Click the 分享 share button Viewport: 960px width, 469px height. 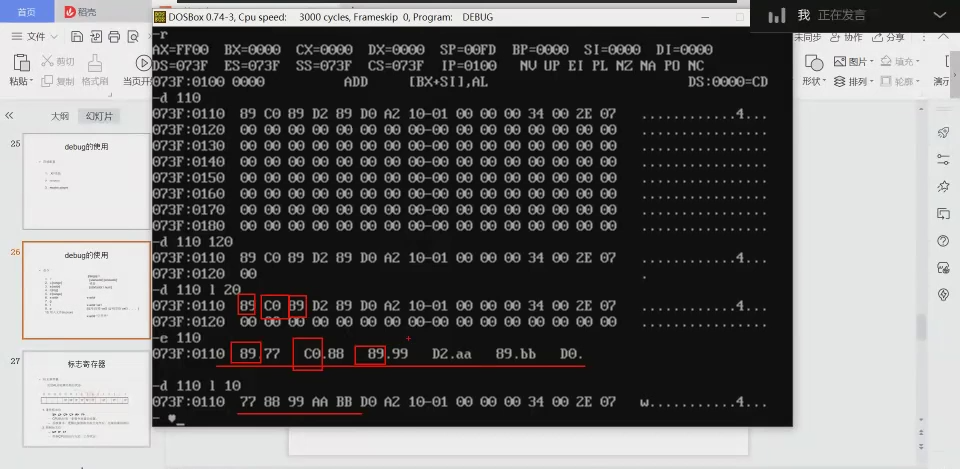click(x=888, y=37)
